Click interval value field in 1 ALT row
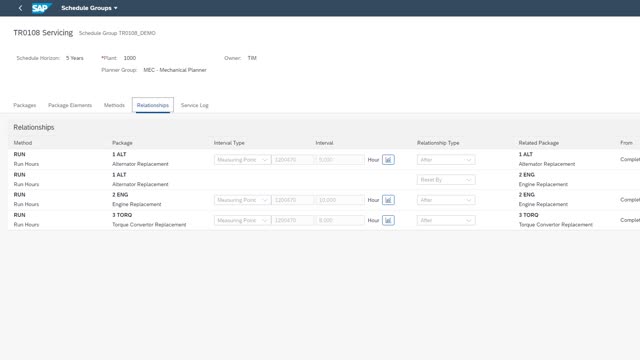 pyautogui.click(x=340, y=160)
